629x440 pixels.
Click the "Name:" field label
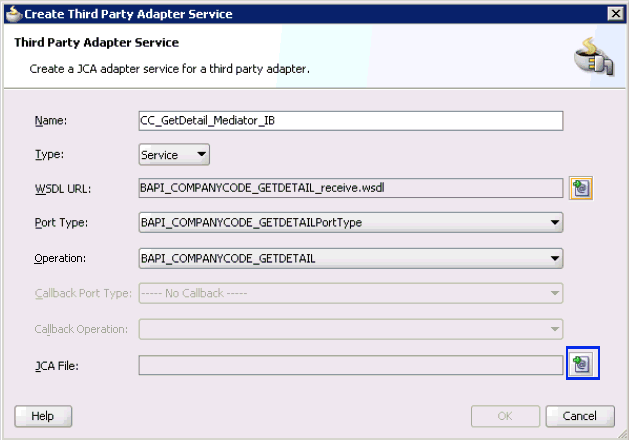(50, 121)
